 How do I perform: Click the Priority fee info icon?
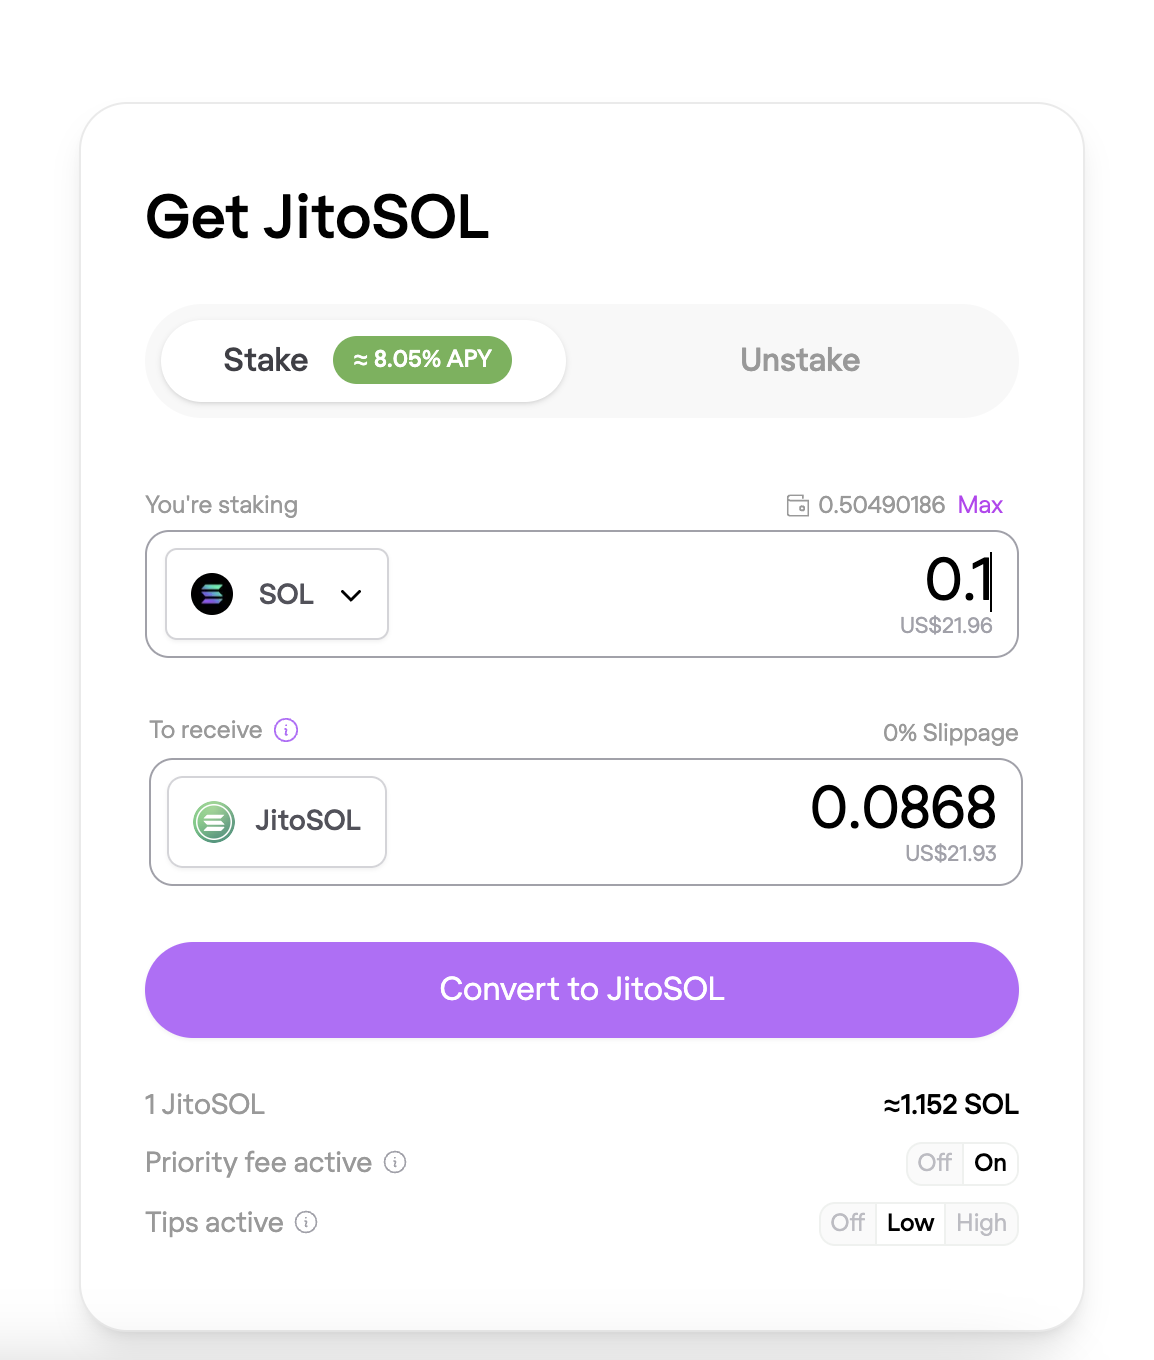tap(396, 1162)
